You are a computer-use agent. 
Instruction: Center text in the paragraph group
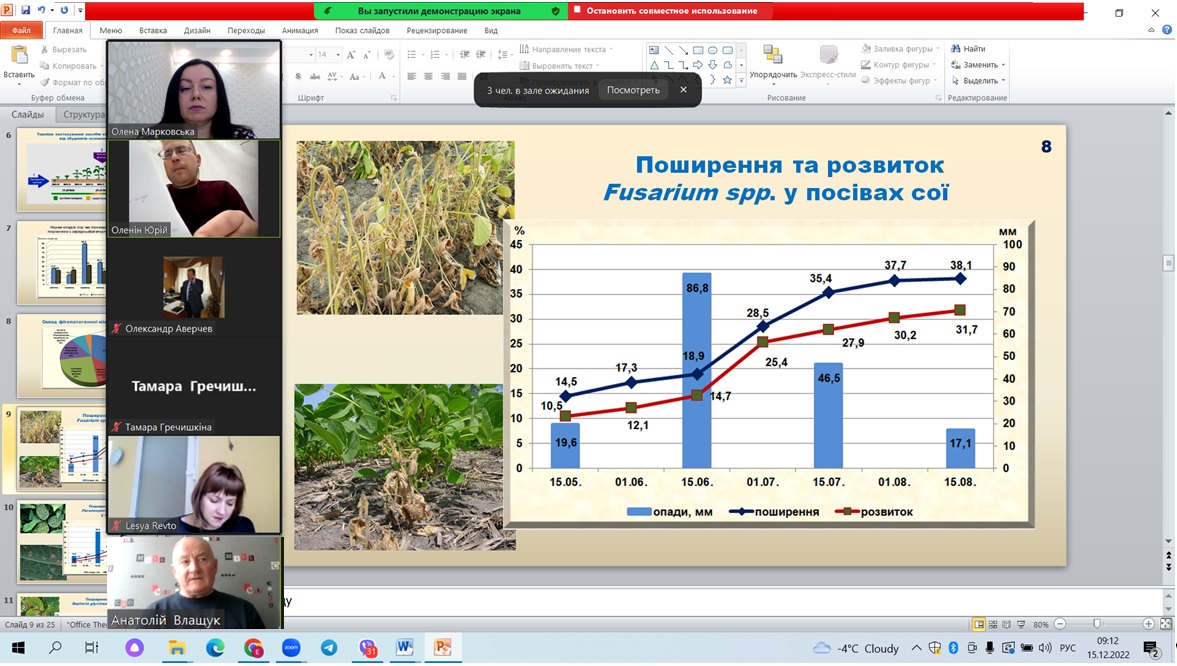tap(428, 76)
